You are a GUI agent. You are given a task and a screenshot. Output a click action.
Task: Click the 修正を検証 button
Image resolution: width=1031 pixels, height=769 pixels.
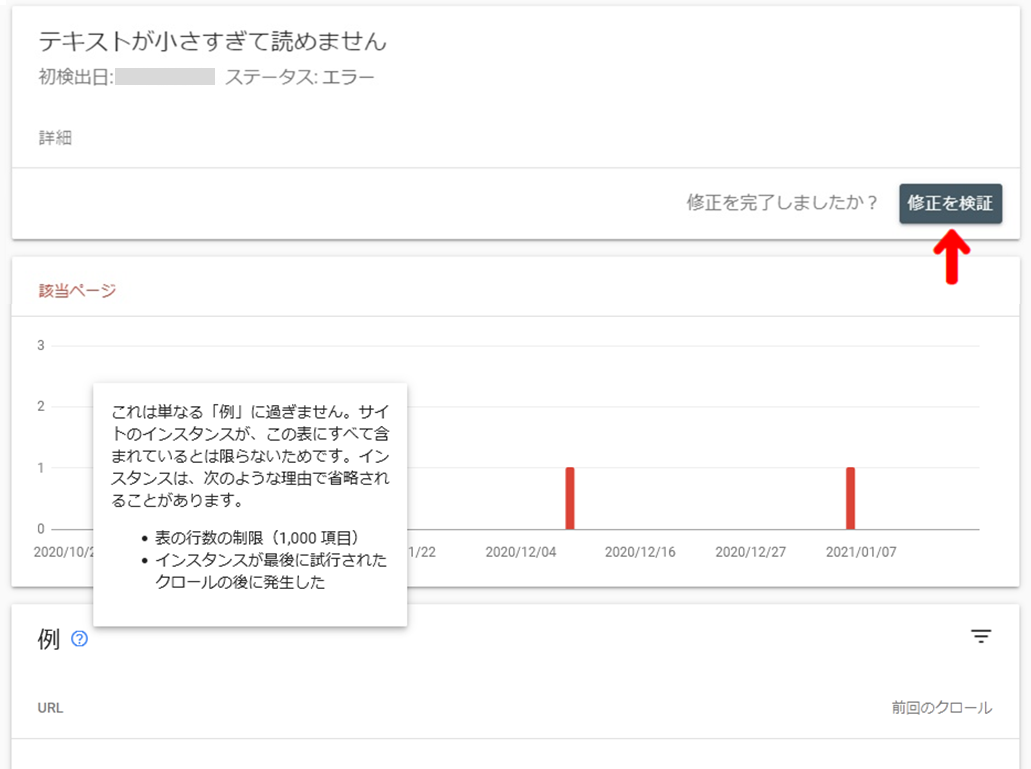coord(950,203)
